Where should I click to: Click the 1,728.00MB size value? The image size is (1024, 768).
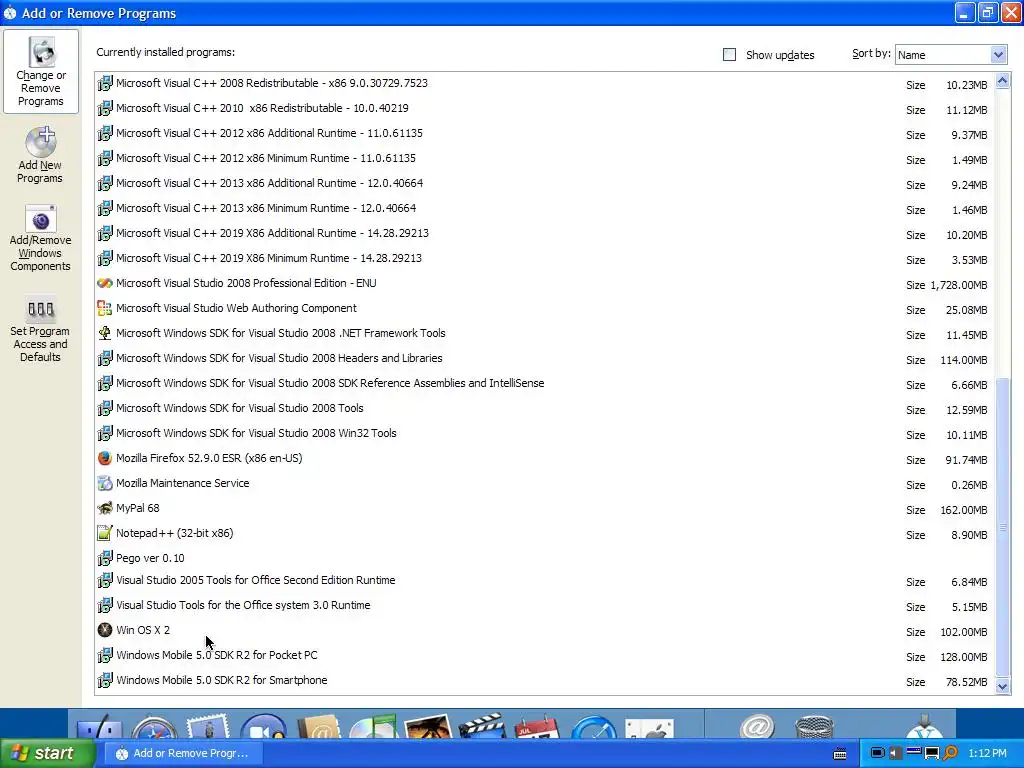[959, 285]
